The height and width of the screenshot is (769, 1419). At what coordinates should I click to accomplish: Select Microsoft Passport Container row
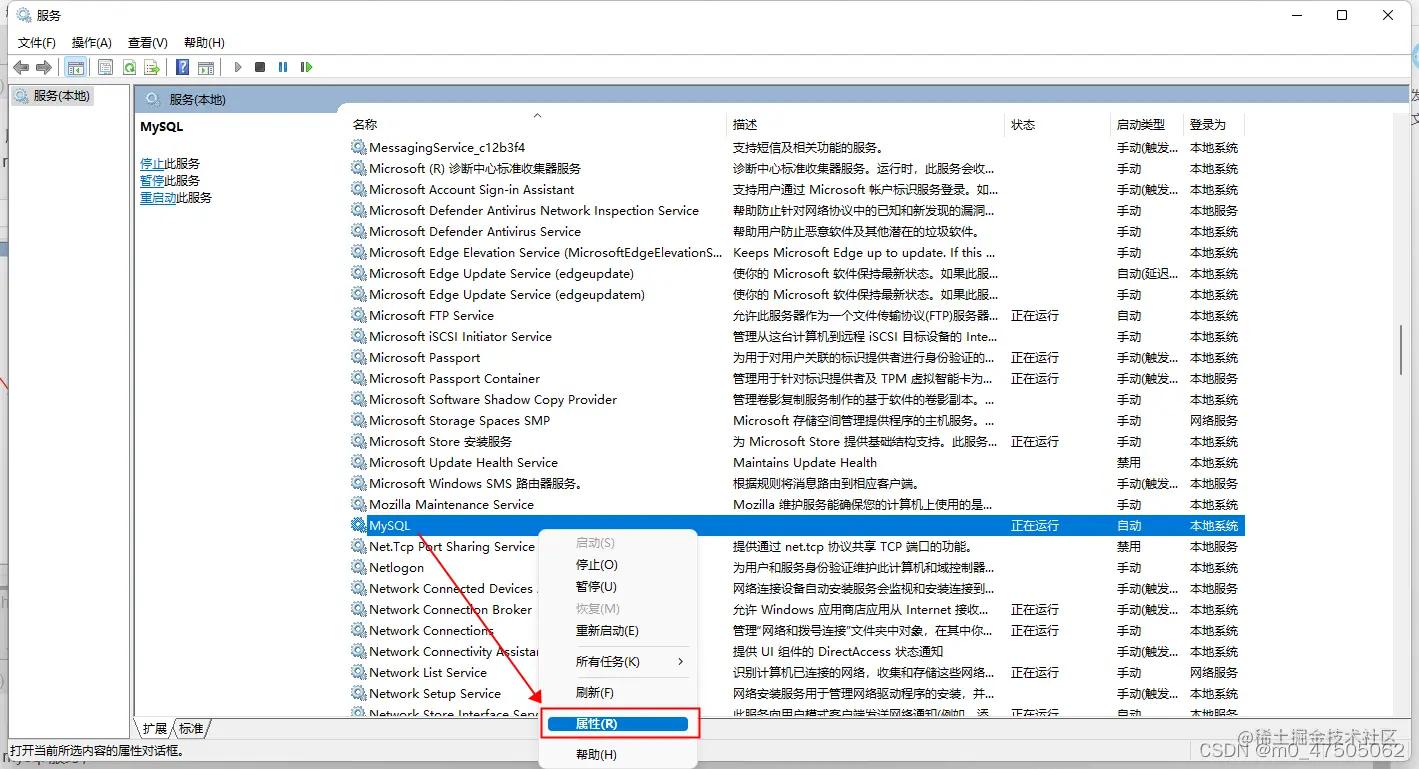796,378
